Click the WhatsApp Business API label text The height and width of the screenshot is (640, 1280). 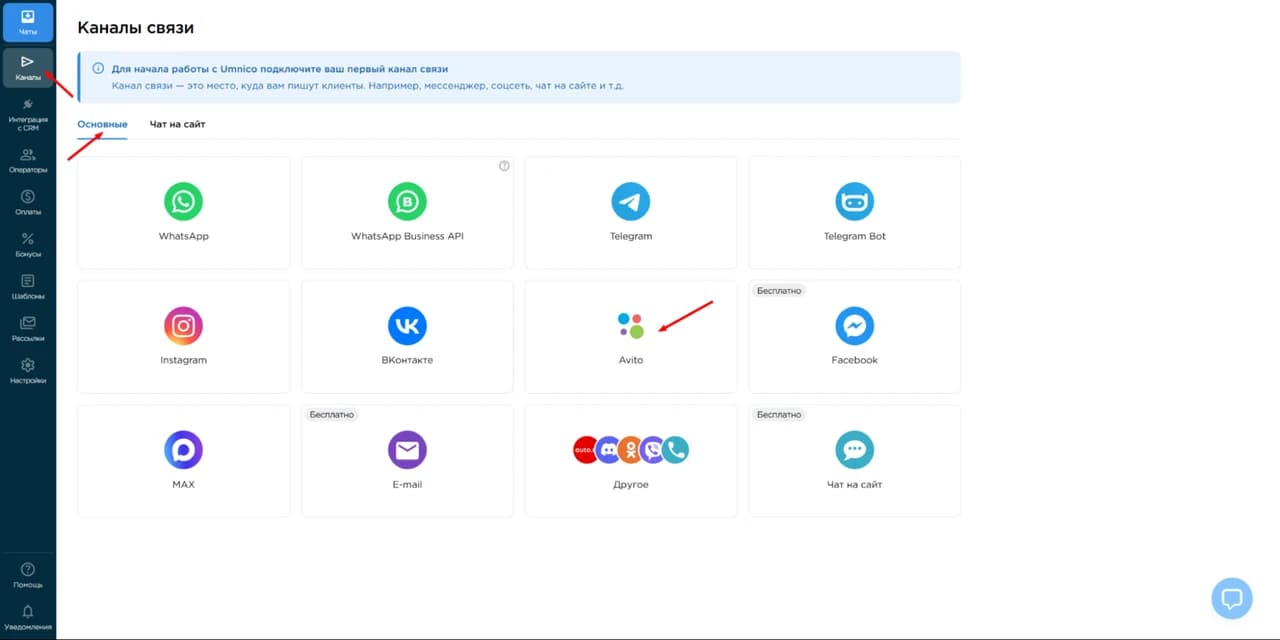[407, 236]
